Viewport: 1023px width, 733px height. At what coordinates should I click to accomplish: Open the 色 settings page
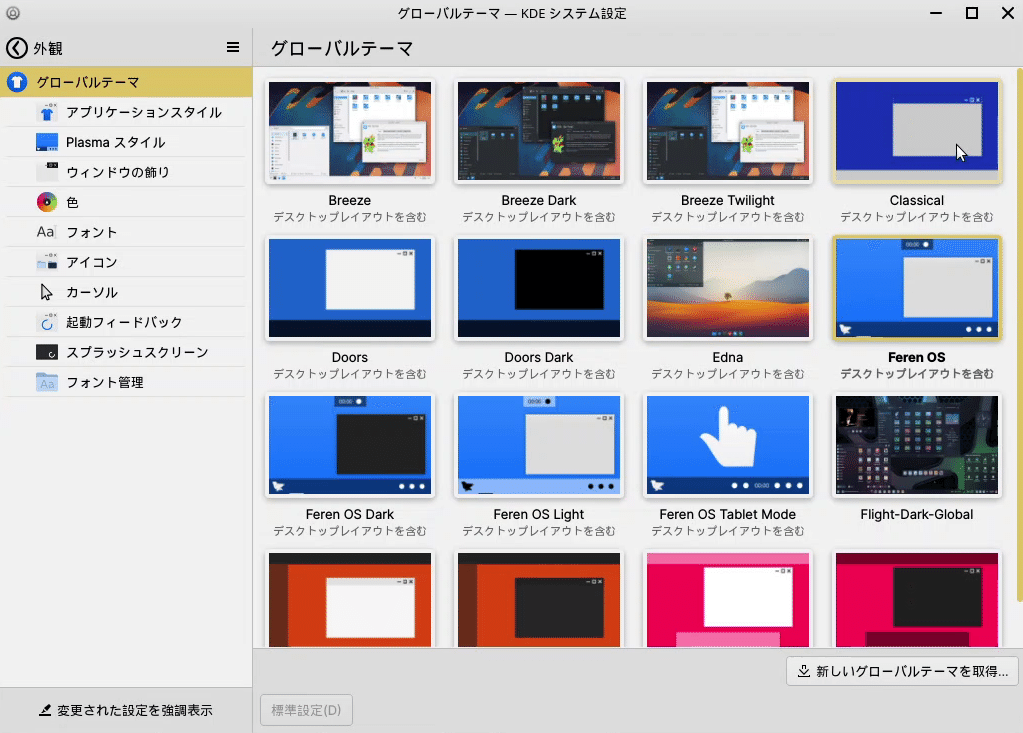click(125, 202)
